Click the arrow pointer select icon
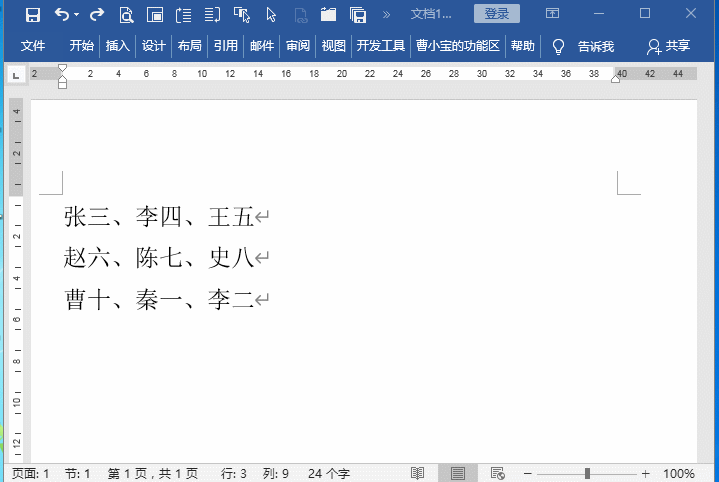This screenshot has width=719, height=482. point(271,15)
